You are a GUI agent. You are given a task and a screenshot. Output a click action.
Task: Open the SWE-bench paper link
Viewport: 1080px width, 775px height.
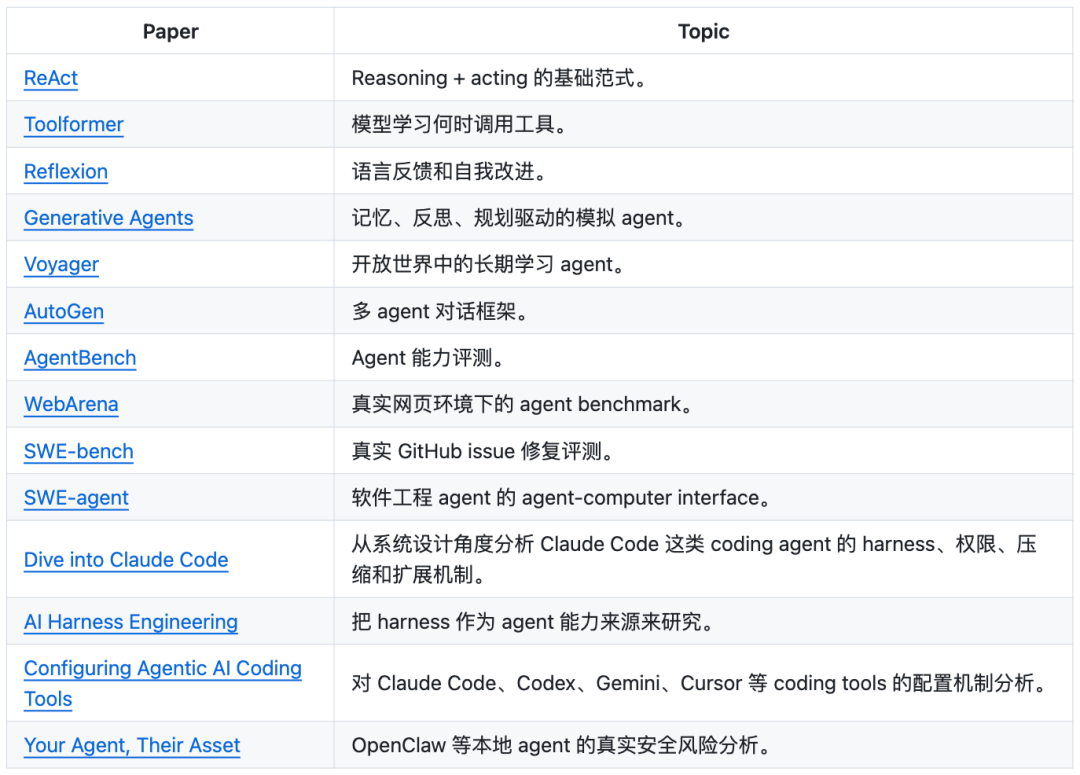pos(79,451)
